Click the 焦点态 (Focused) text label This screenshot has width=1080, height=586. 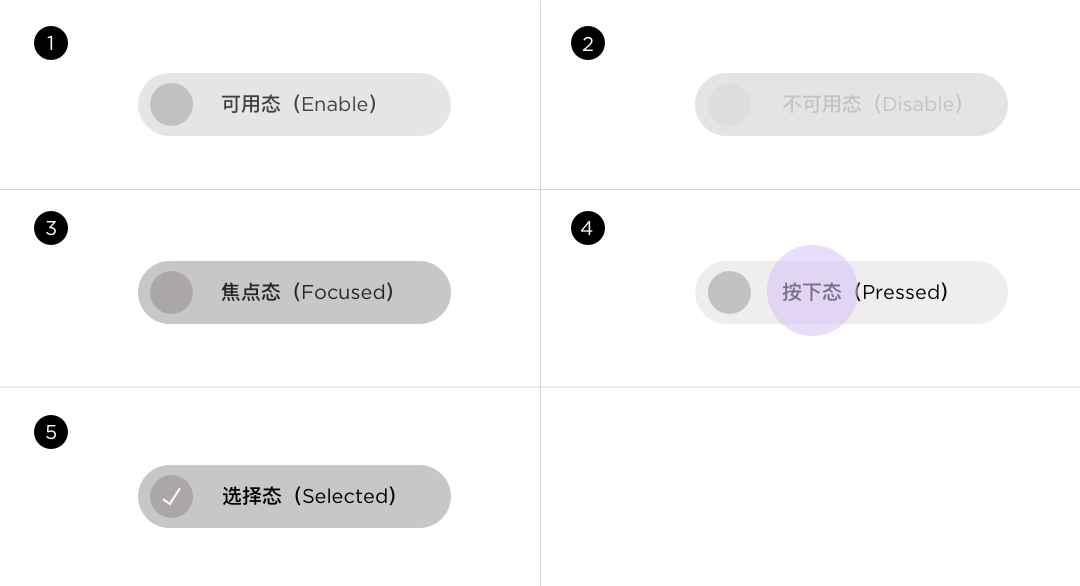[x=307, y=293]
